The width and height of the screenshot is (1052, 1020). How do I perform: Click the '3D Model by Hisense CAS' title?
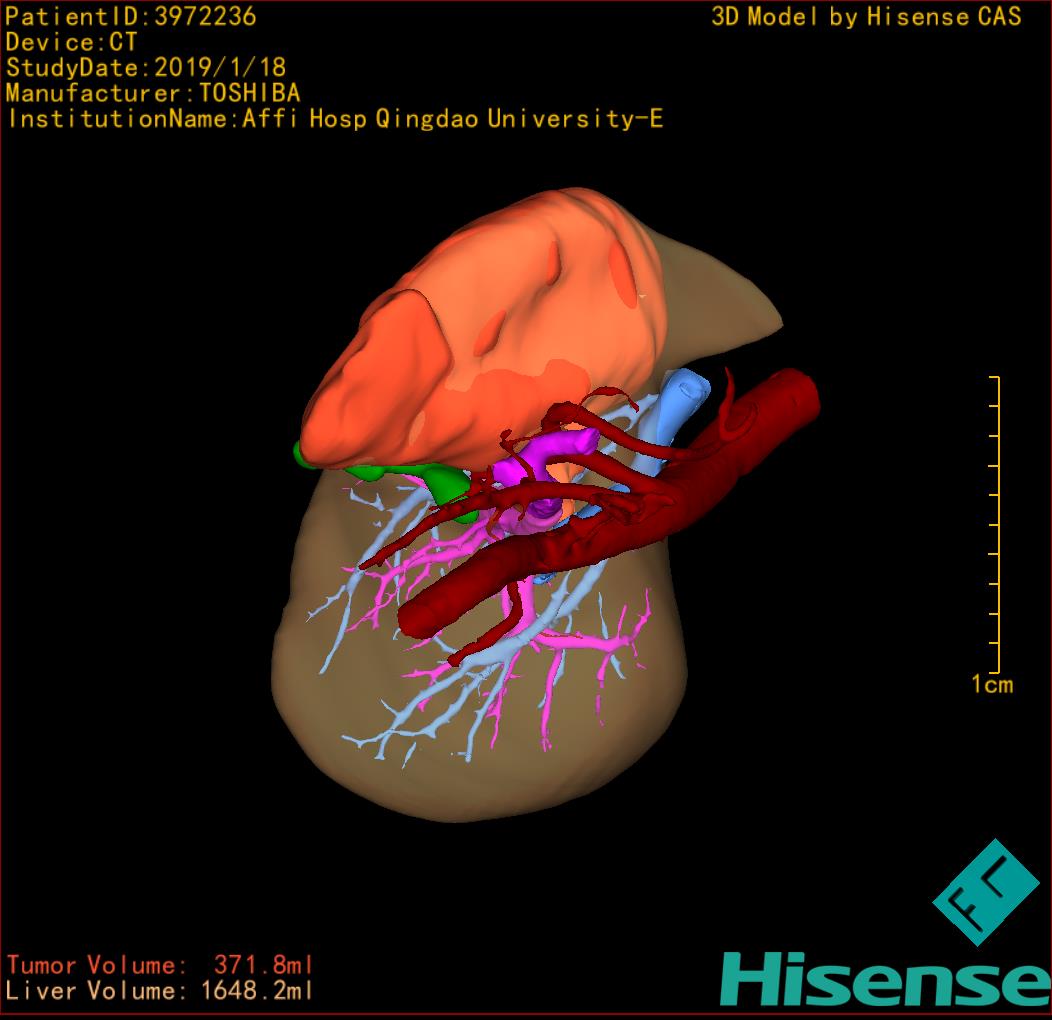(x=866, y=16)
